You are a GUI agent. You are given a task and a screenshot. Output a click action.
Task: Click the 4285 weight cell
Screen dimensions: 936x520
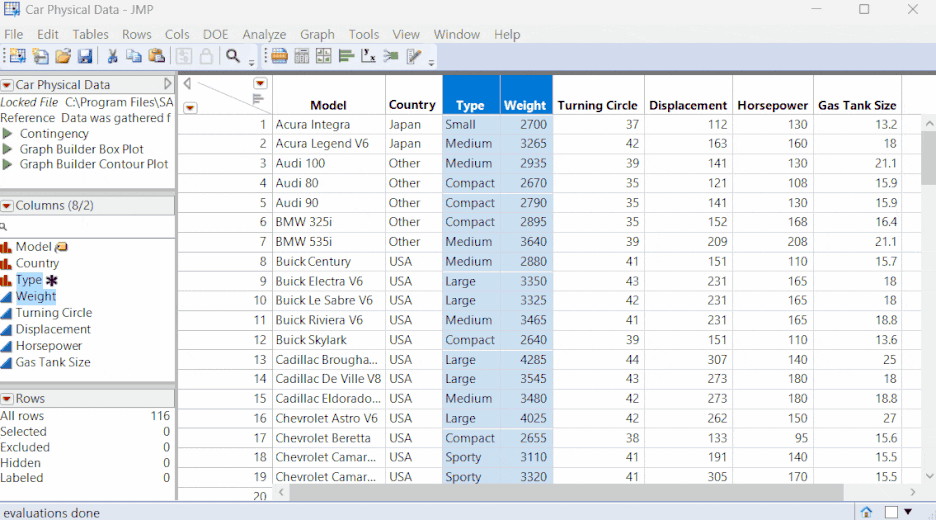[526, 359]
